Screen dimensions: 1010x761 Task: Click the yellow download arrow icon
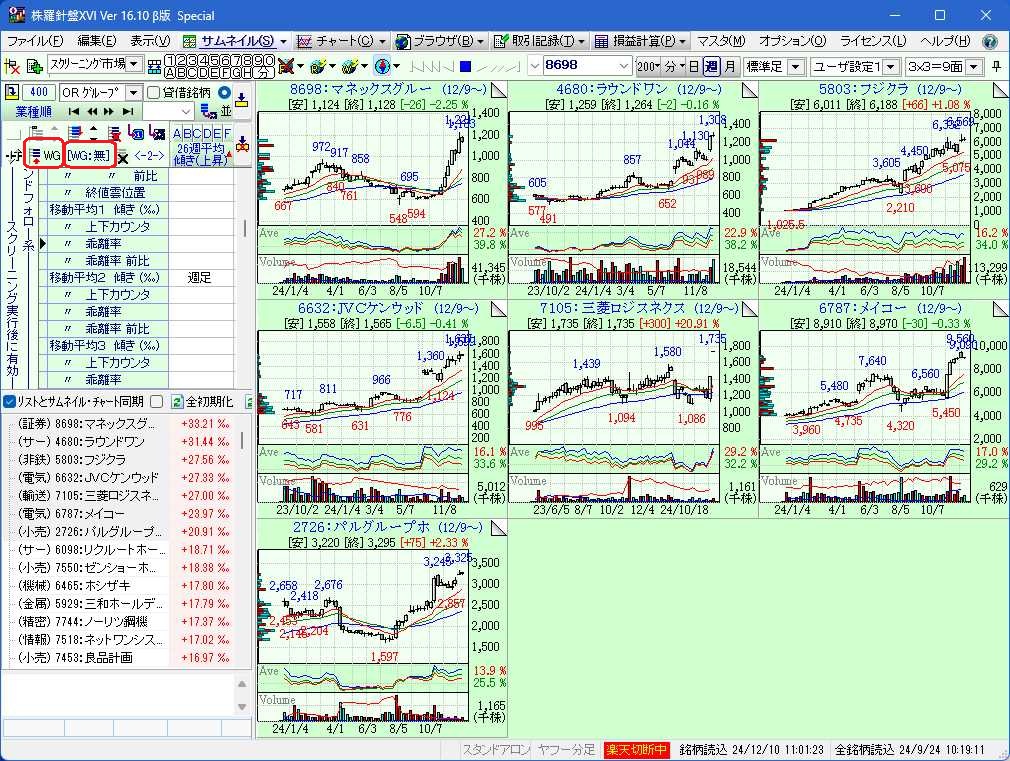pyautogui.click(x=242, y=99)
